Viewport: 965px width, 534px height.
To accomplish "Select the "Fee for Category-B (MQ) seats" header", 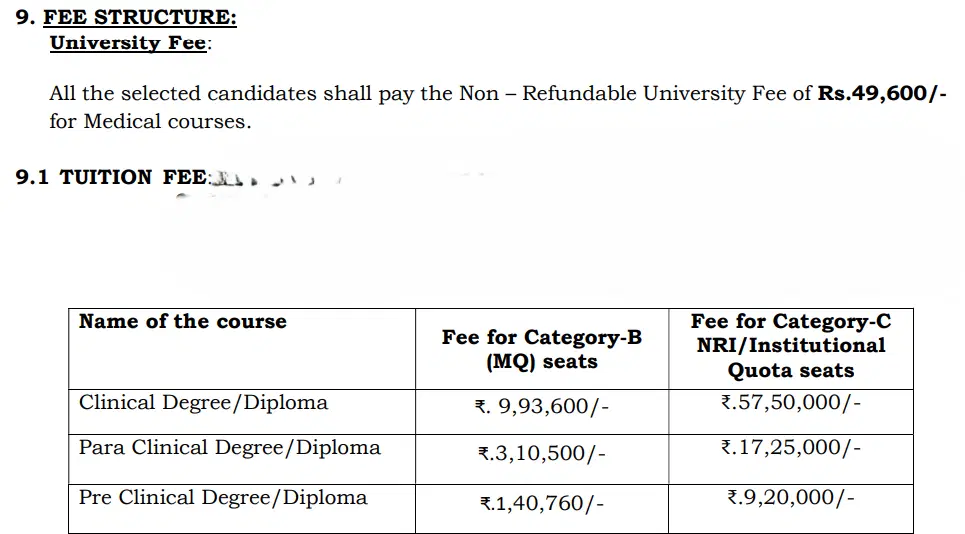I will click(541, 349).
